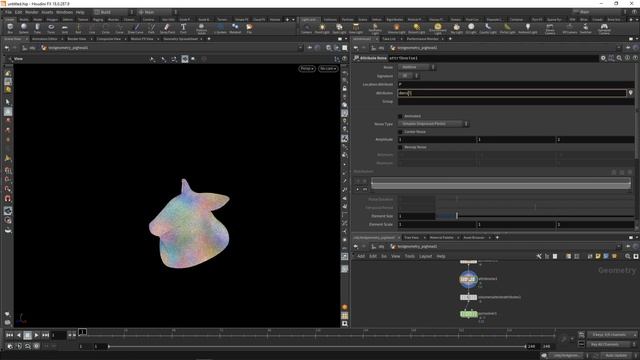Click the viewport snapping magnet icon
The width and height of the screenshot is (640, 360).
(8, 199)
